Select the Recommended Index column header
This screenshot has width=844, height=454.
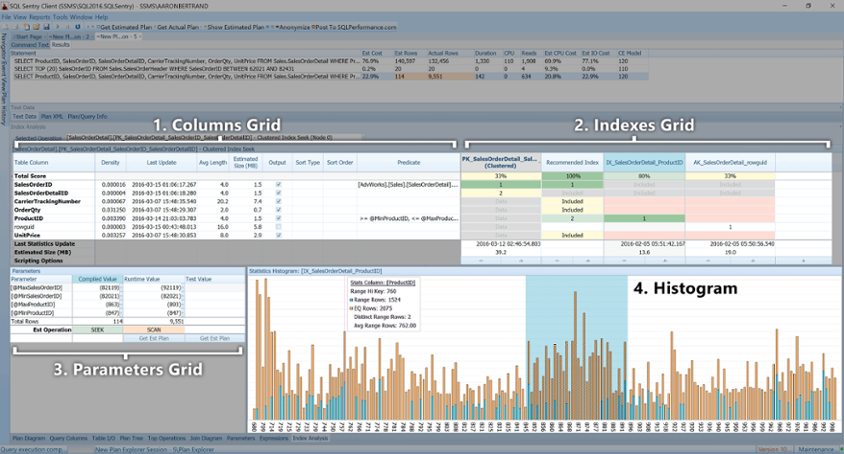(573, 162)
